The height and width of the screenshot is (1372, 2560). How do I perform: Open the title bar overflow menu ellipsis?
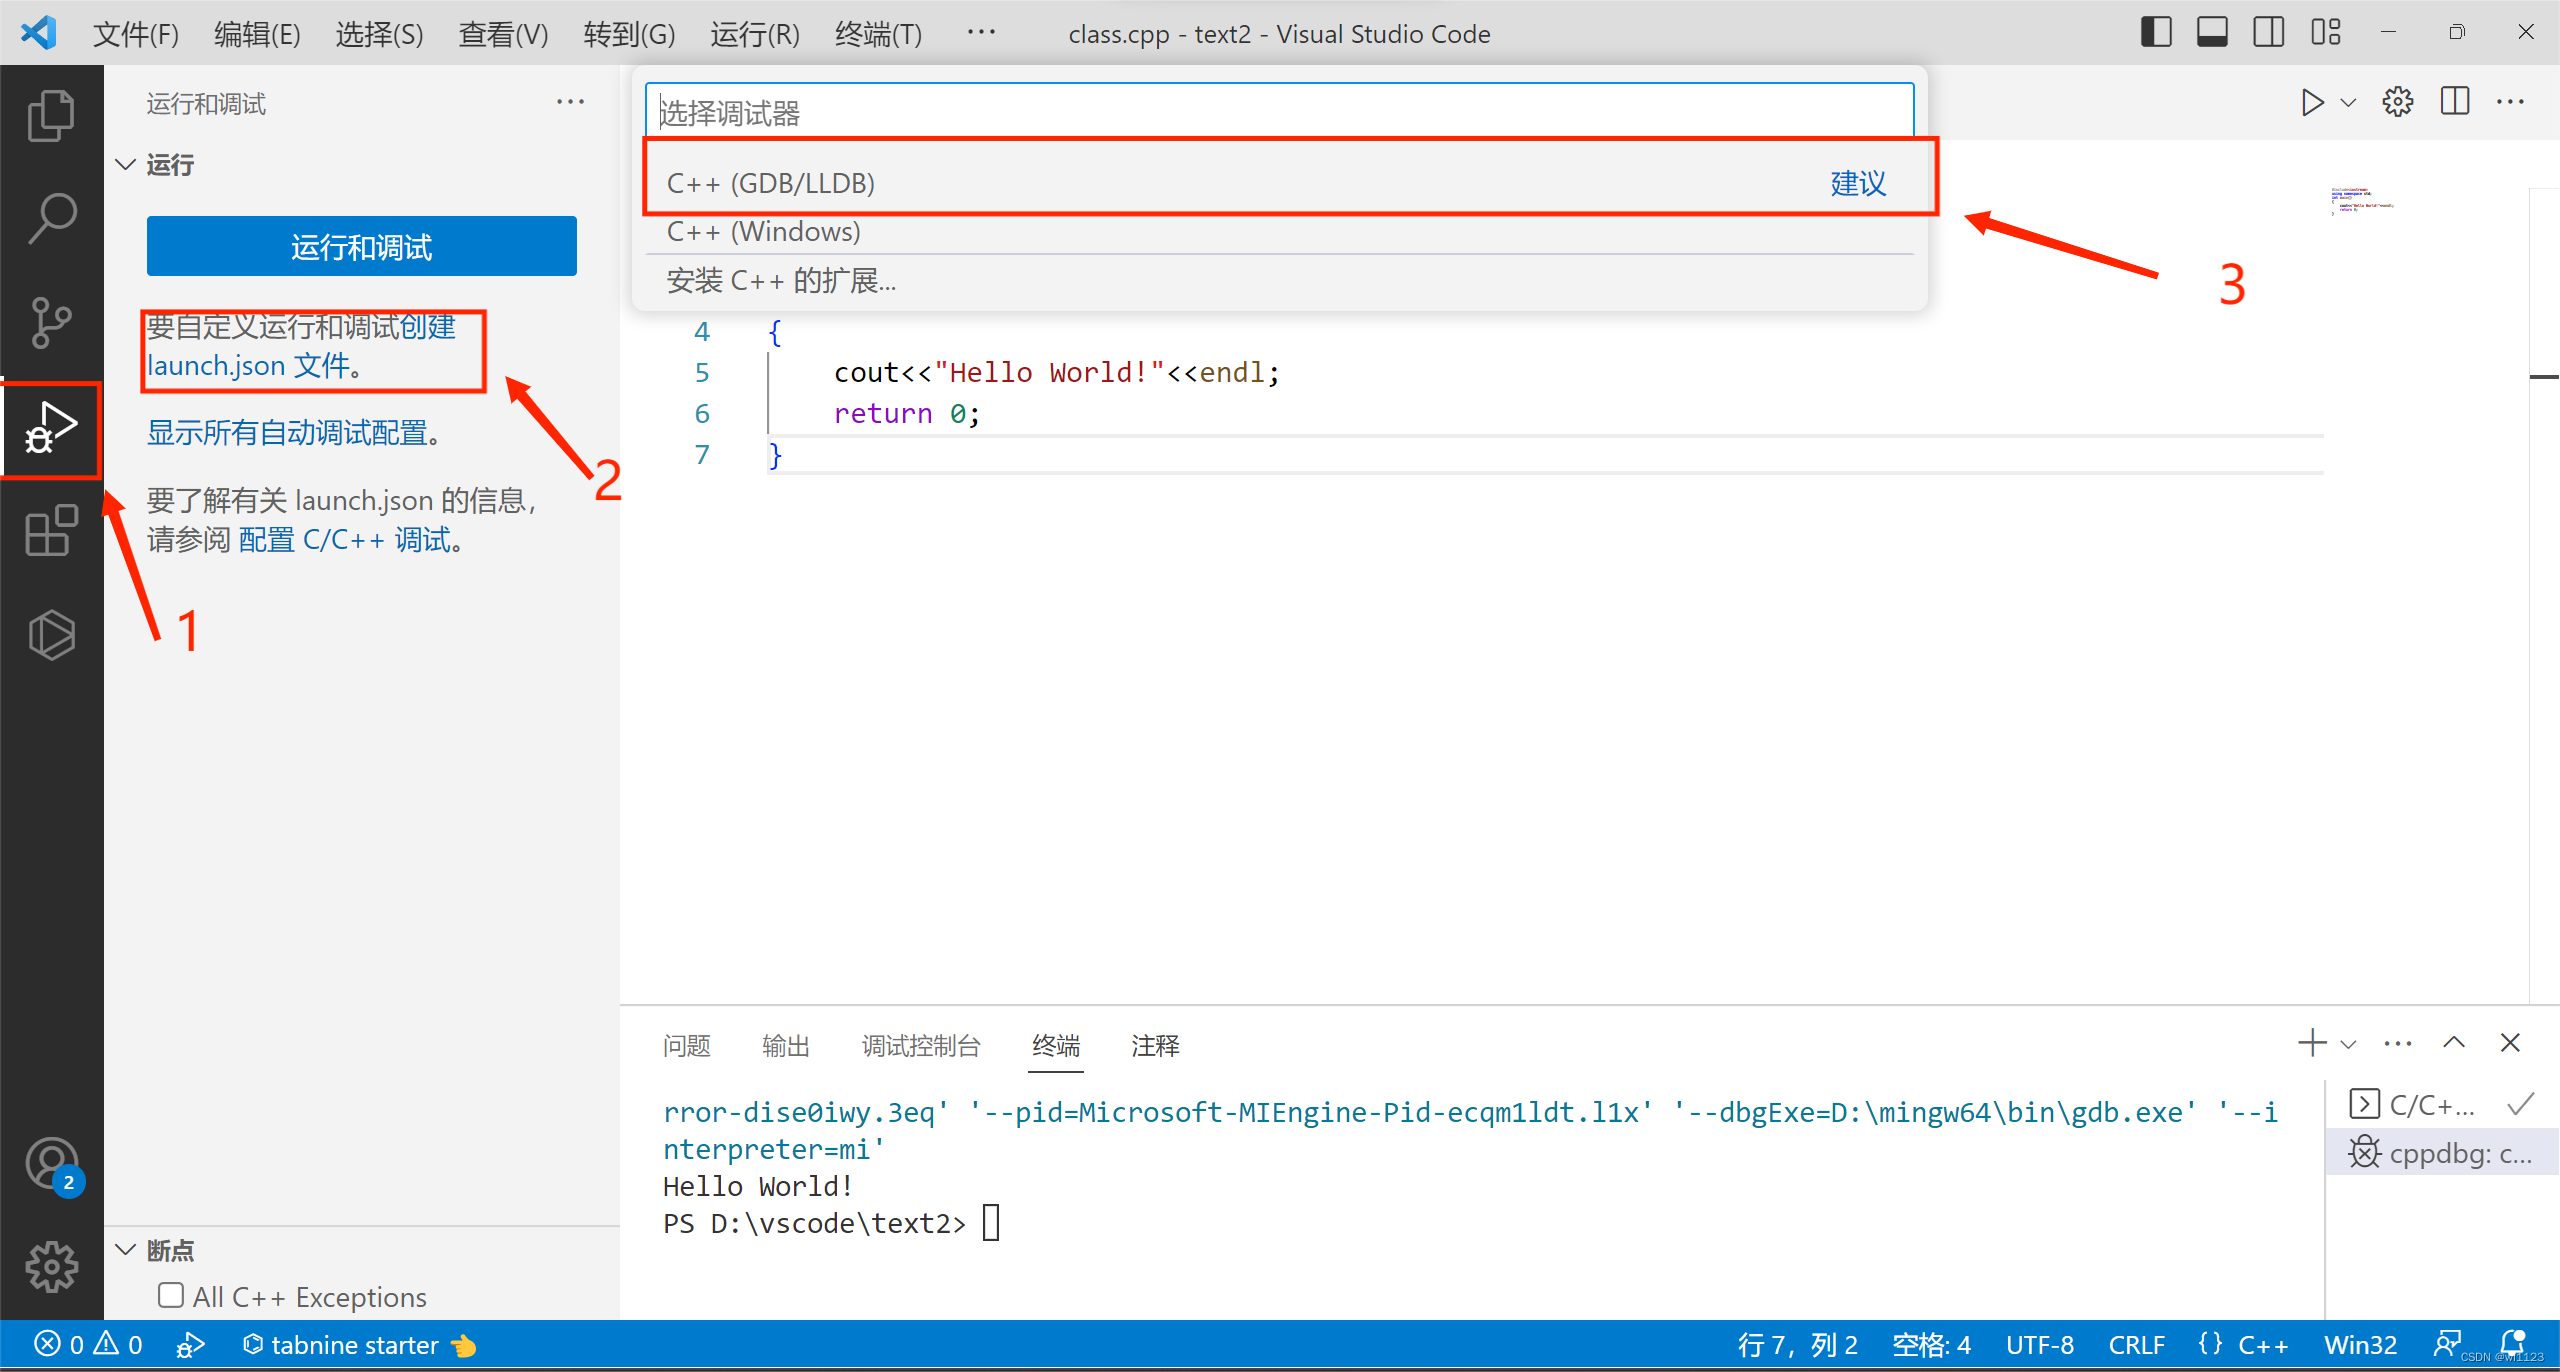pyautogui.click(x=981, y=33)
